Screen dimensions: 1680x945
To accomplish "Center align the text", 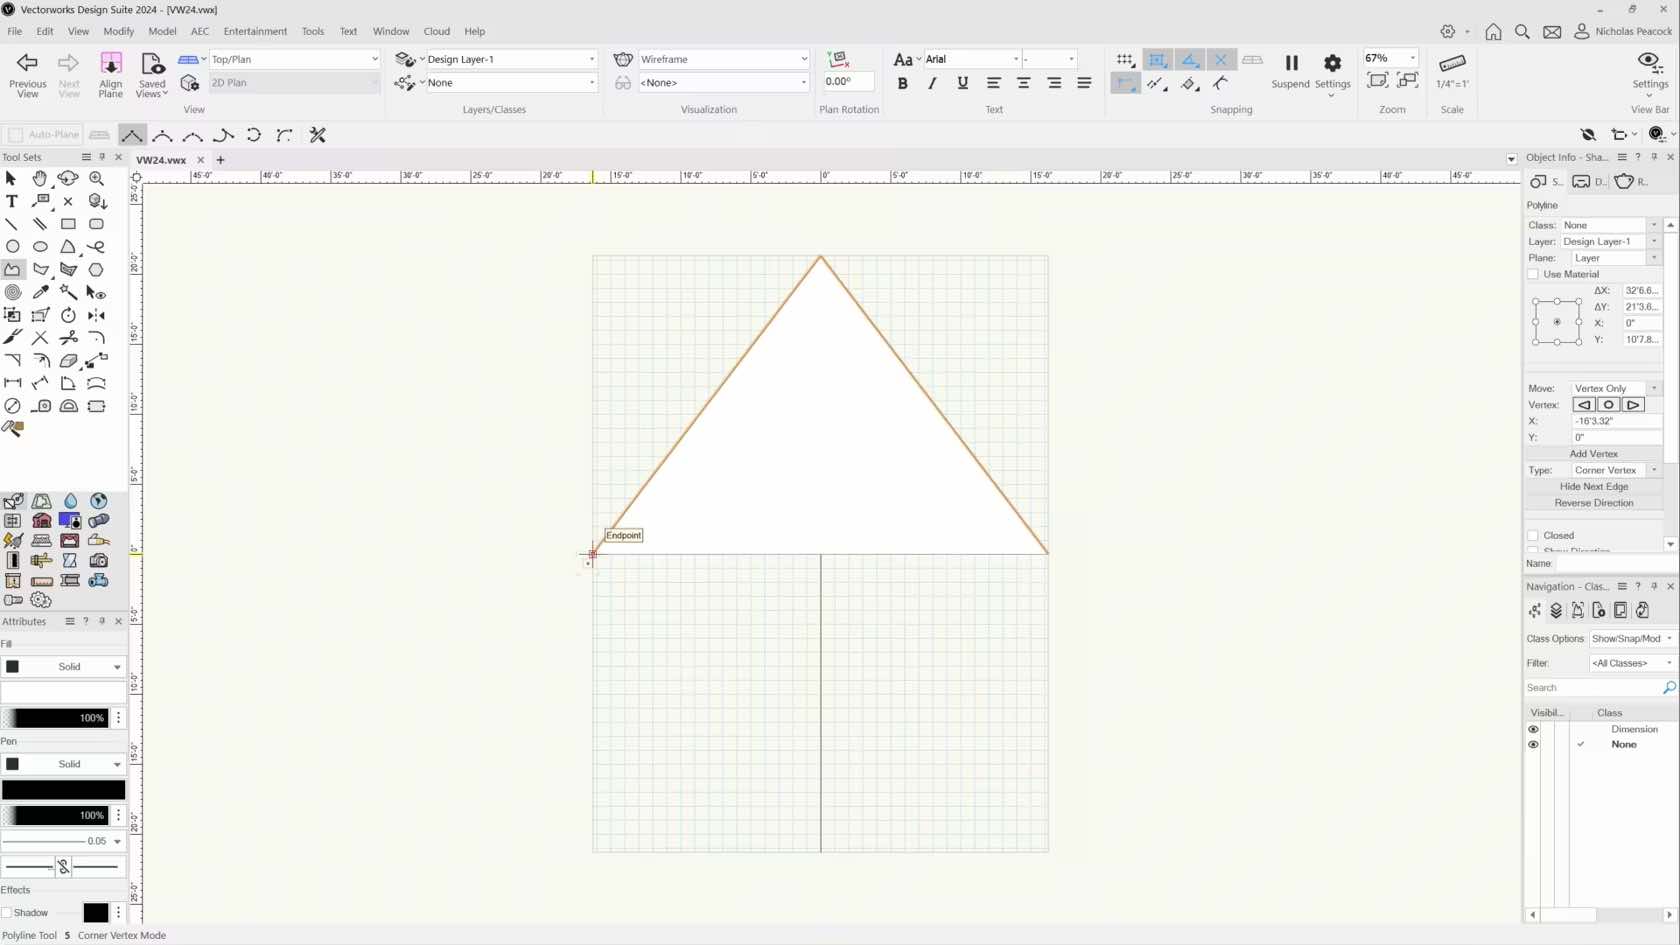I will [x=1023, y=84].
